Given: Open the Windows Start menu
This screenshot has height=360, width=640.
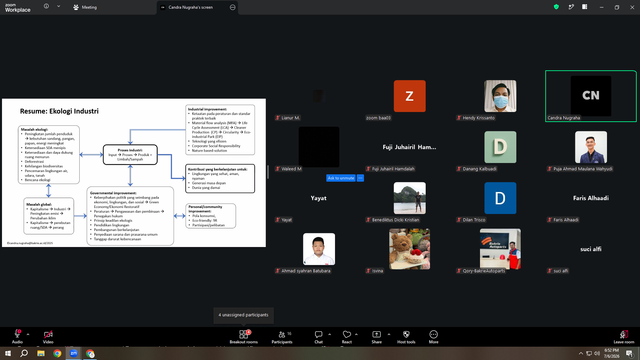Looking at the screenshot, I should 8,353.
